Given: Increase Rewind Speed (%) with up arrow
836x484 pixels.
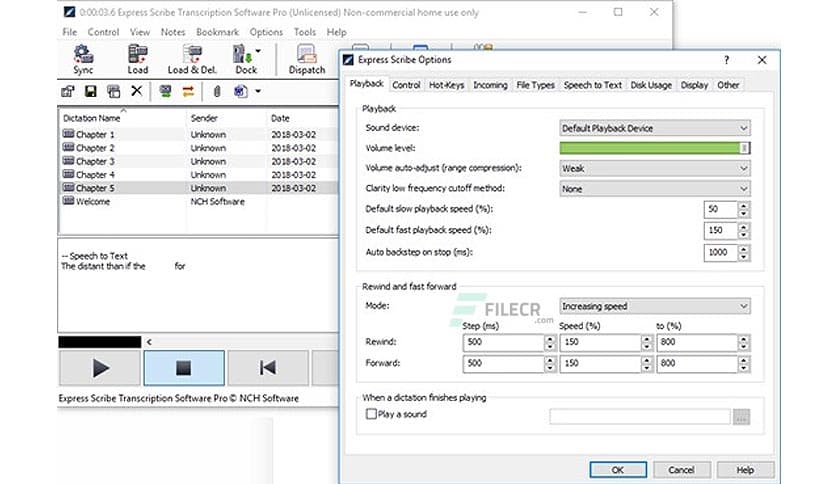Looking at the screenshot, I should click(647, 338).
